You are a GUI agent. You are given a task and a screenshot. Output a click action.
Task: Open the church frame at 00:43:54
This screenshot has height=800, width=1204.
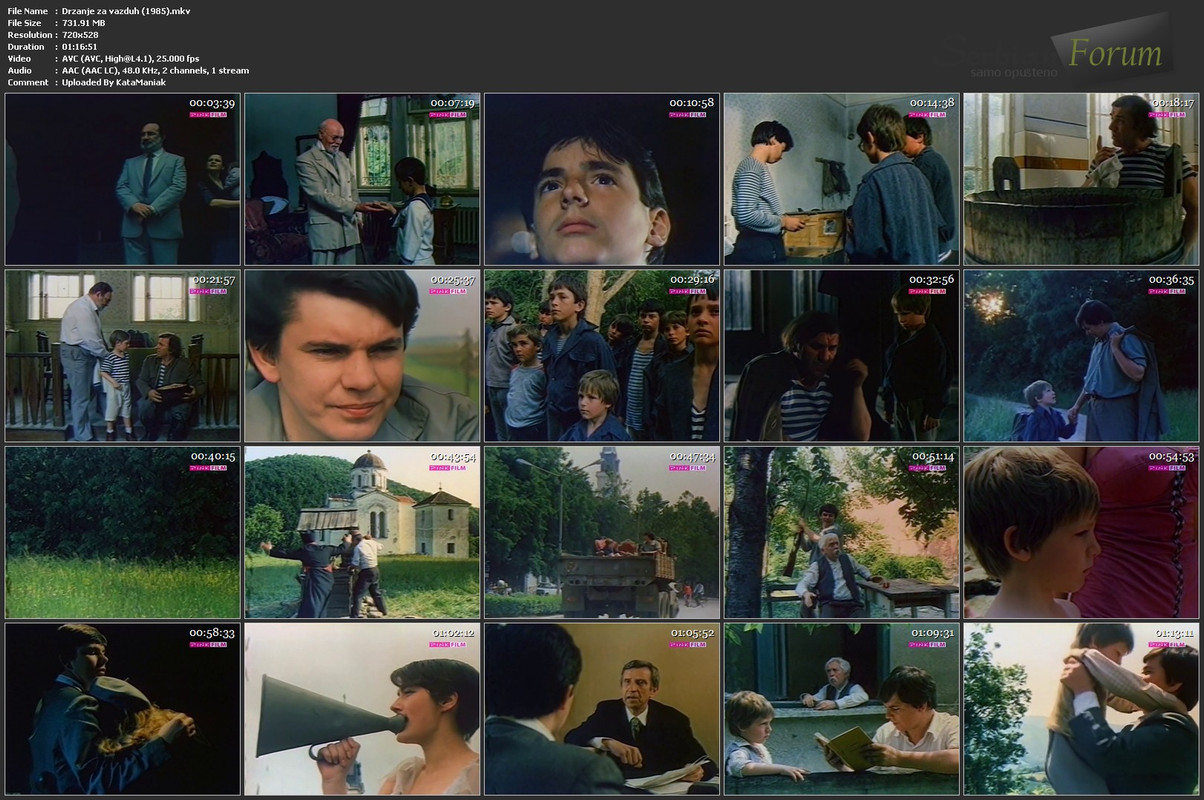362,532
